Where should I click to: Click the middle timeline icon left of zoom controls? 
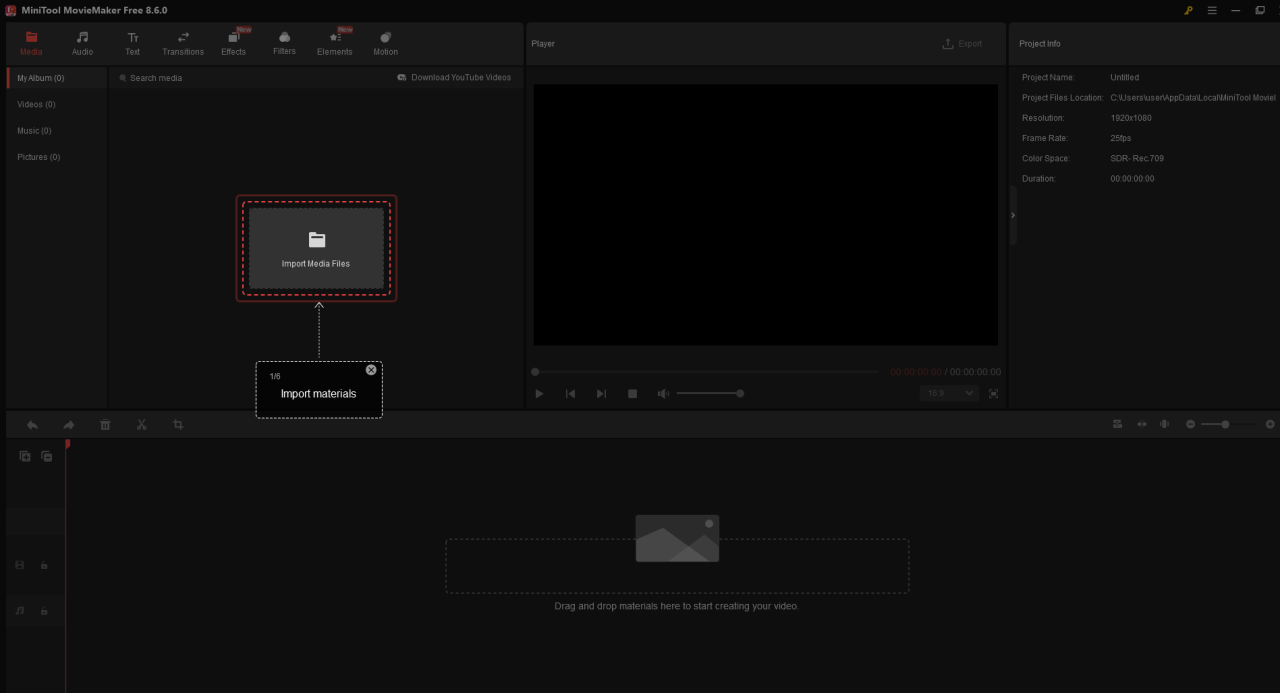pyautogui.click(x=1141, y=424)
